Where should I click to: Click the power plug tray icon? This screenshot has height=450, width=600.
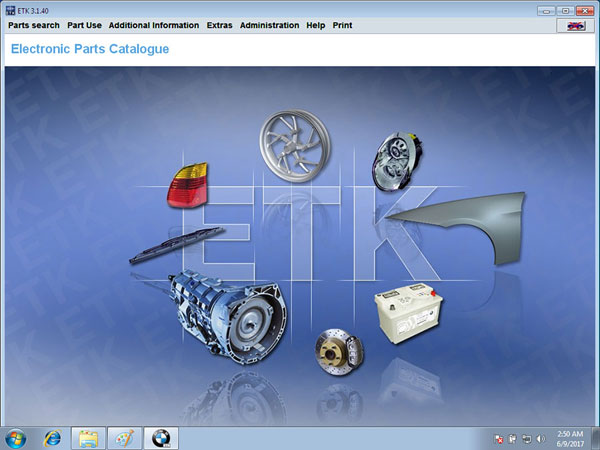coord(512,439)
